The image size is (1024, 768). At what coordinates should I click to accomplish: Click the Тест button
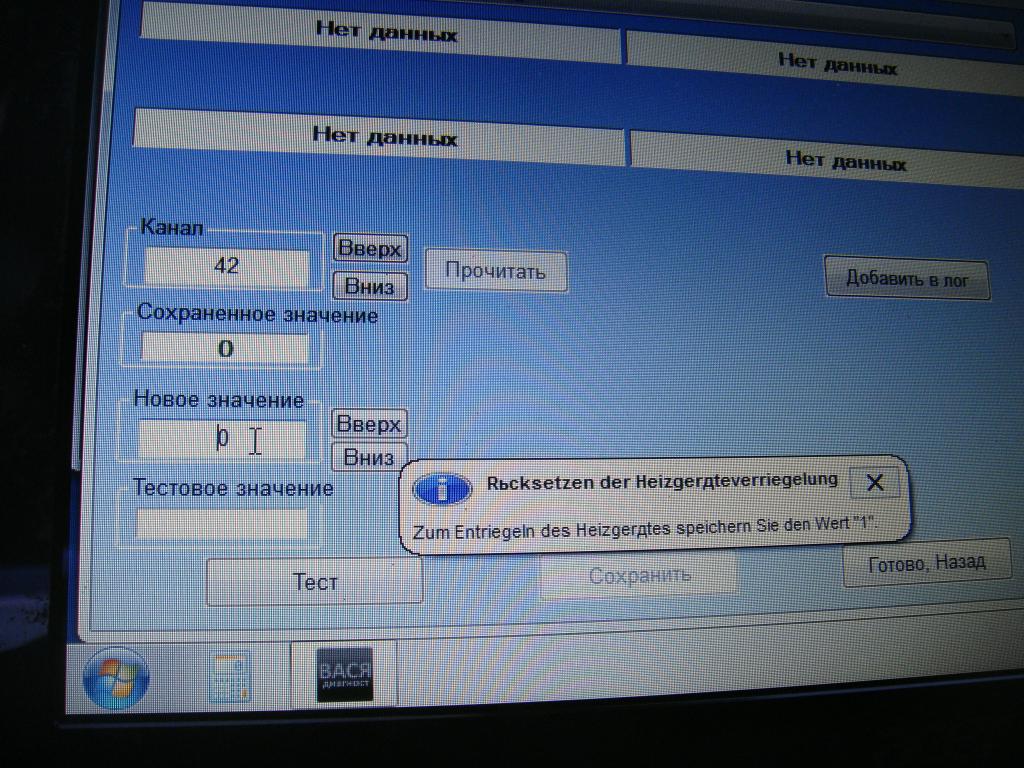point(315,582)
